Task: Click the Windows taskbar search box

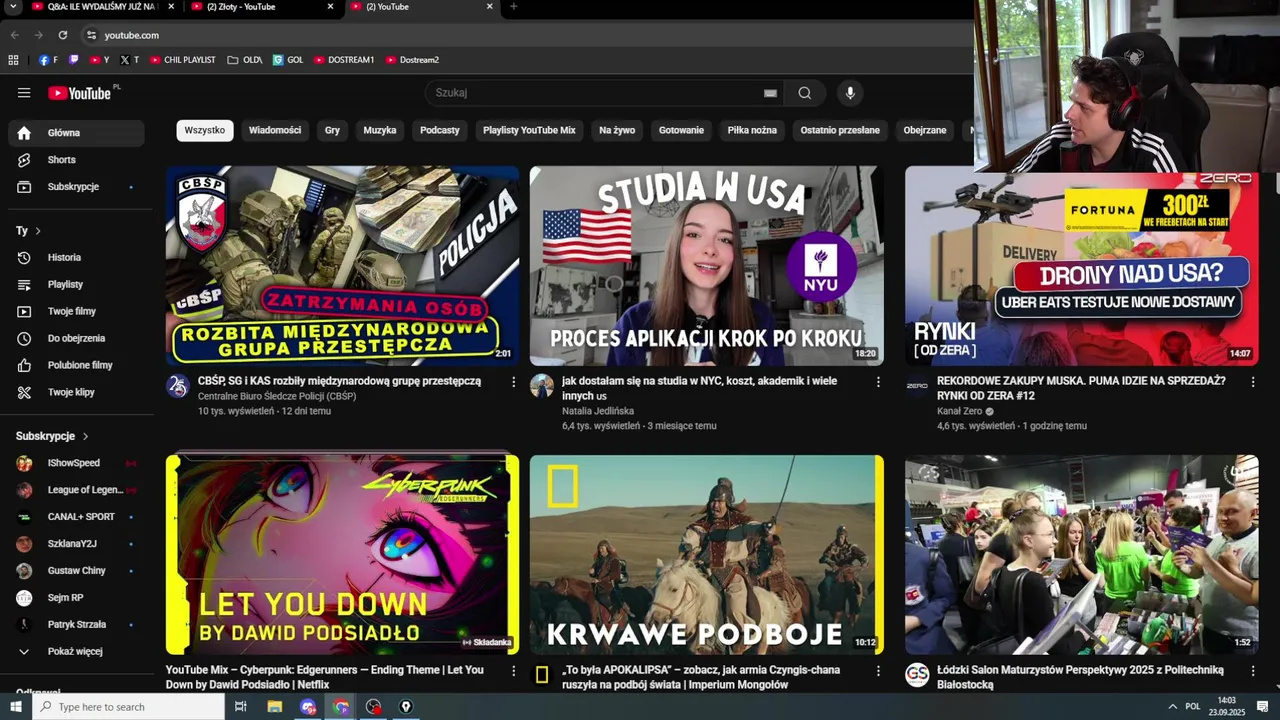Action: tap(128, 707)
